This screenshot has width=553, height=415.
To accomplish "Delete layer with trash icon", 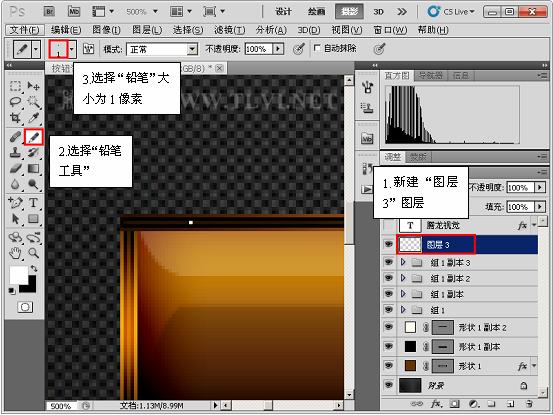I will point(528,404).
